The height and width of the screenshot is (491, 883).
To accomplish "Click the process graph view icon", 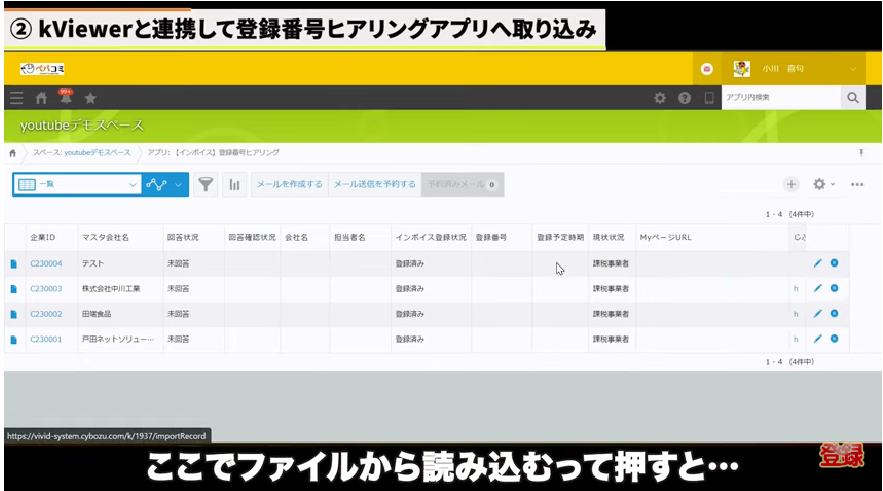I will 156,184.
